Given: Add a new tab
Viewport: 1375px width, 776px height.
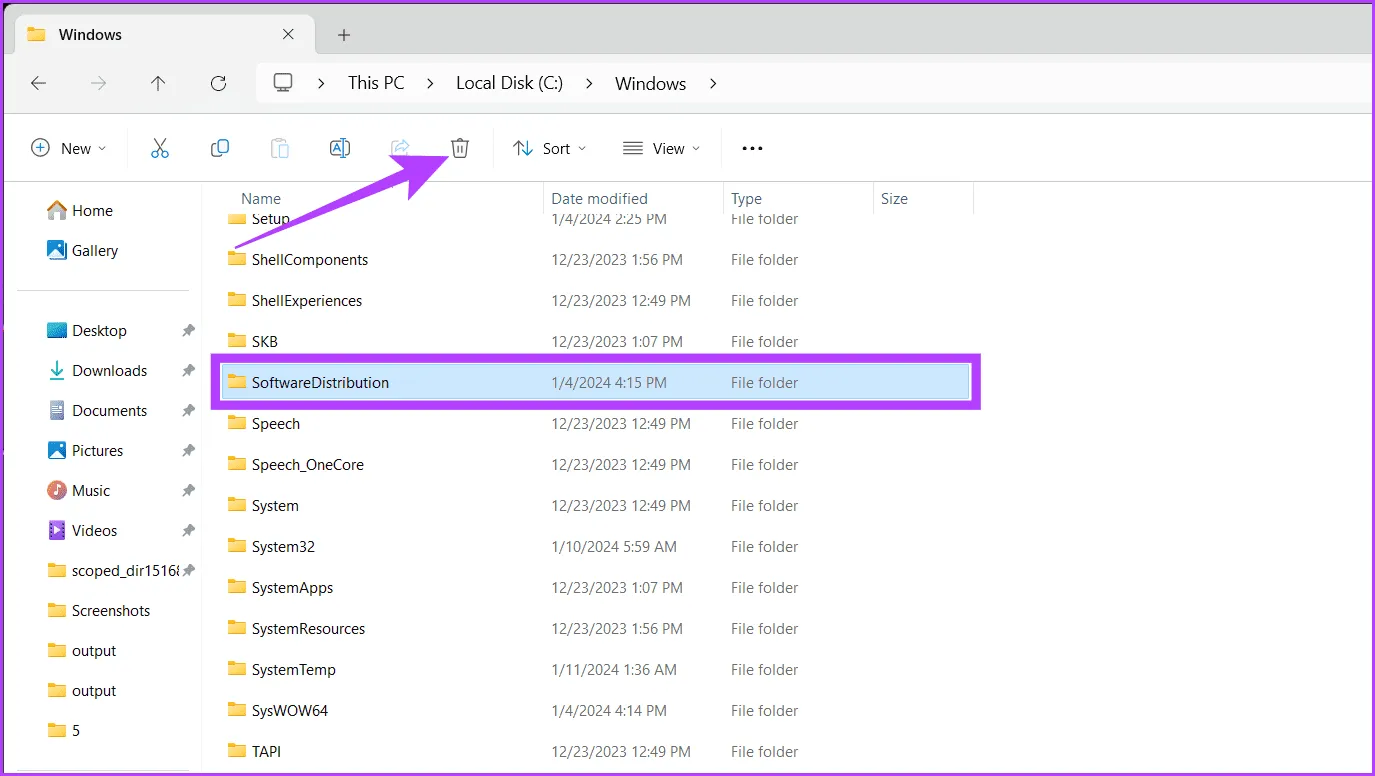Looking at the screenshot, I should point(344,35).
